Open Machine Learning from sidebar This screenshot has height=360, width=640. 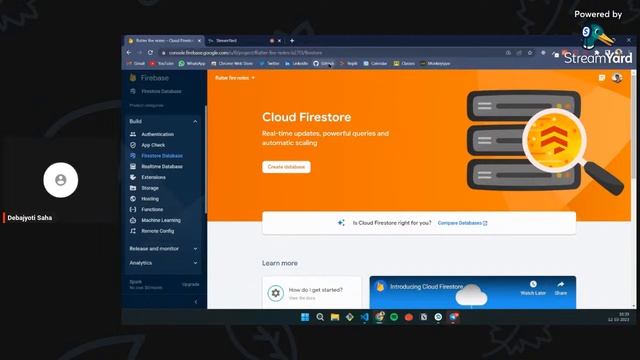(x=160, y=220)
